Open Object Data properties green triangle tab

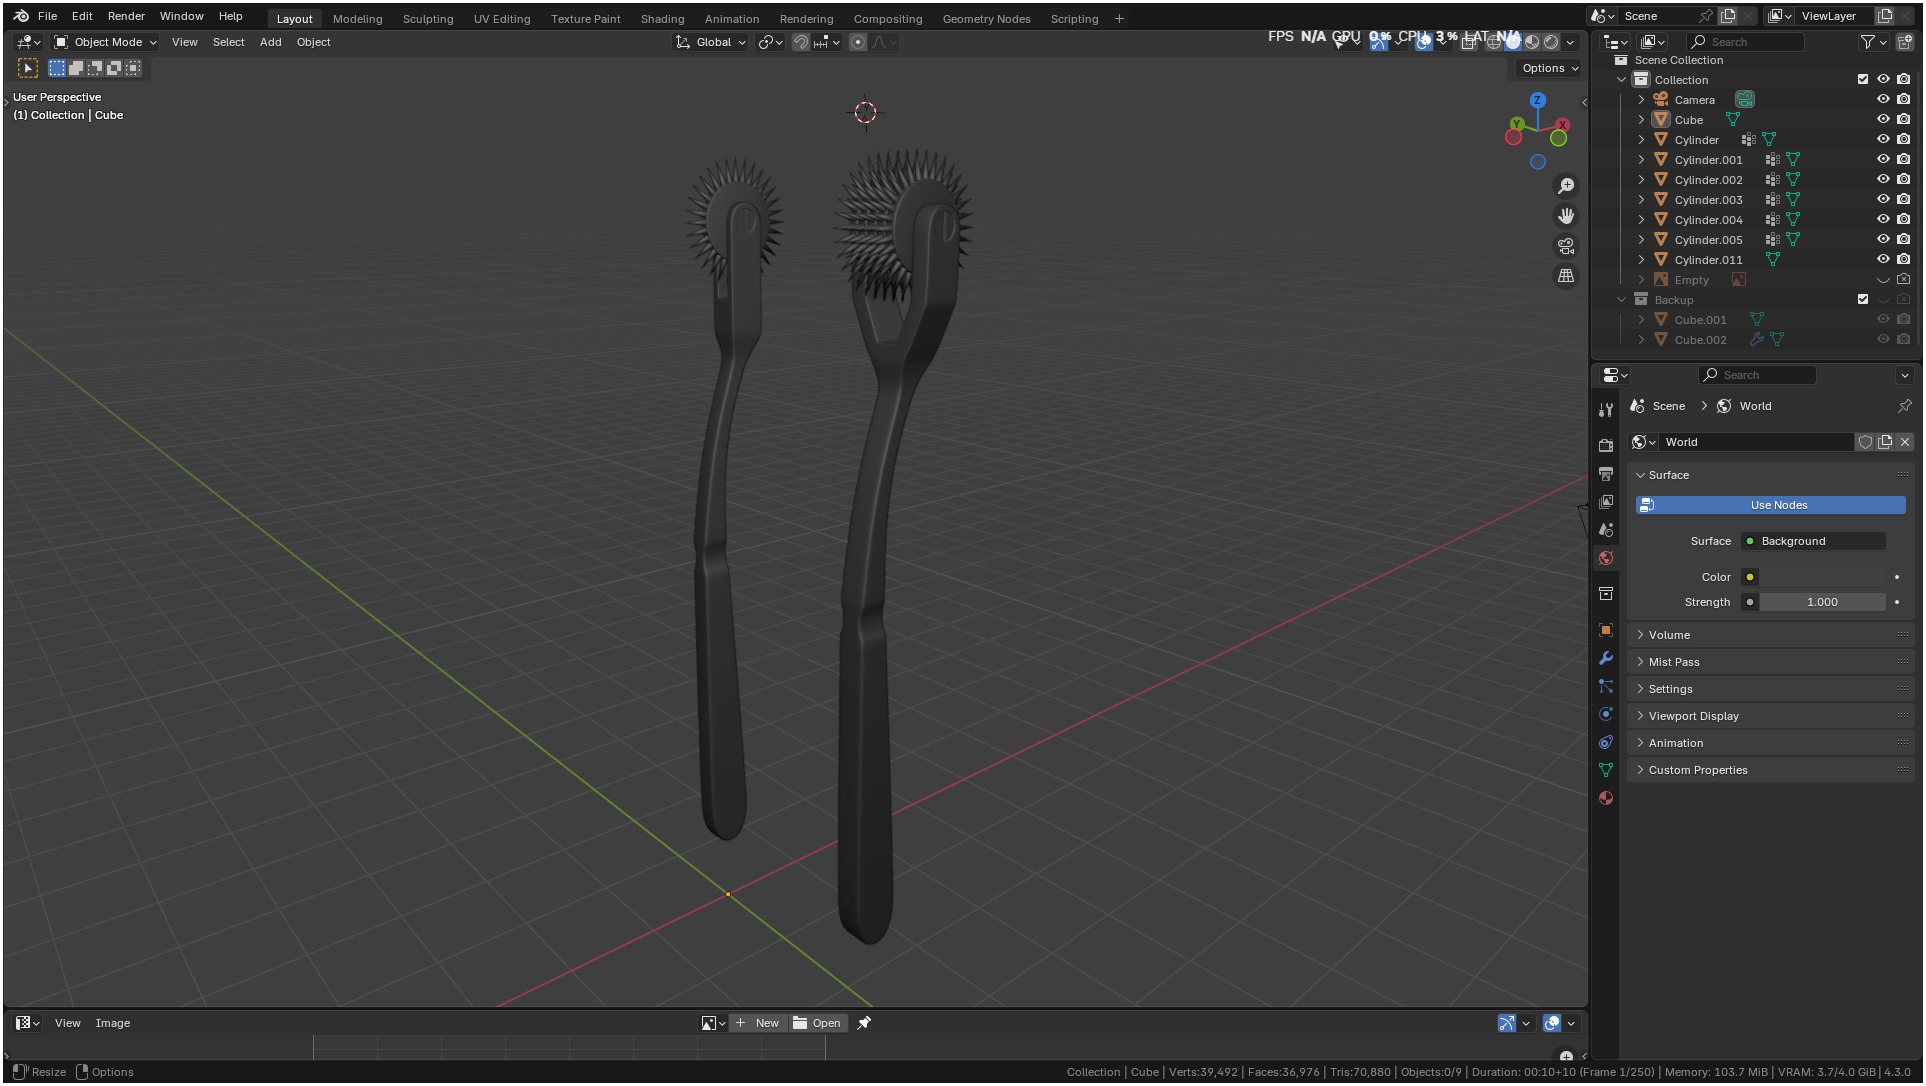click(x=1606, y=770)
